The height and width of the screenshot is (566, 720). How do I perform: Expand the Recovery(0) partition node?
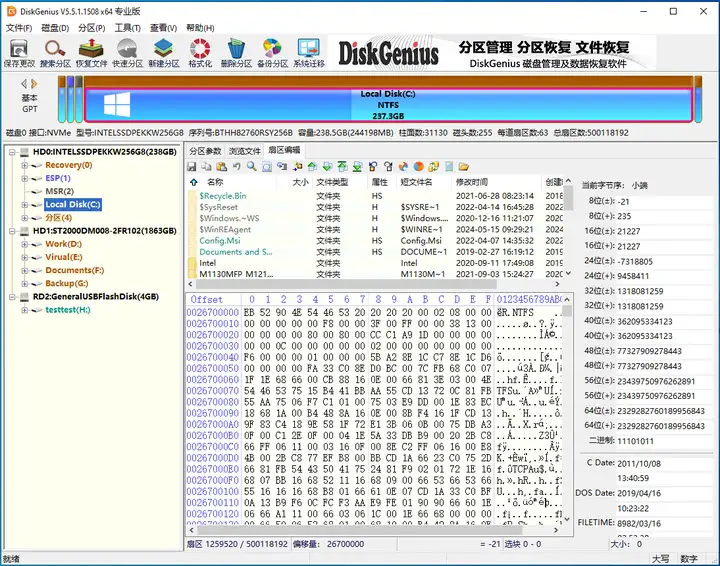24,165
